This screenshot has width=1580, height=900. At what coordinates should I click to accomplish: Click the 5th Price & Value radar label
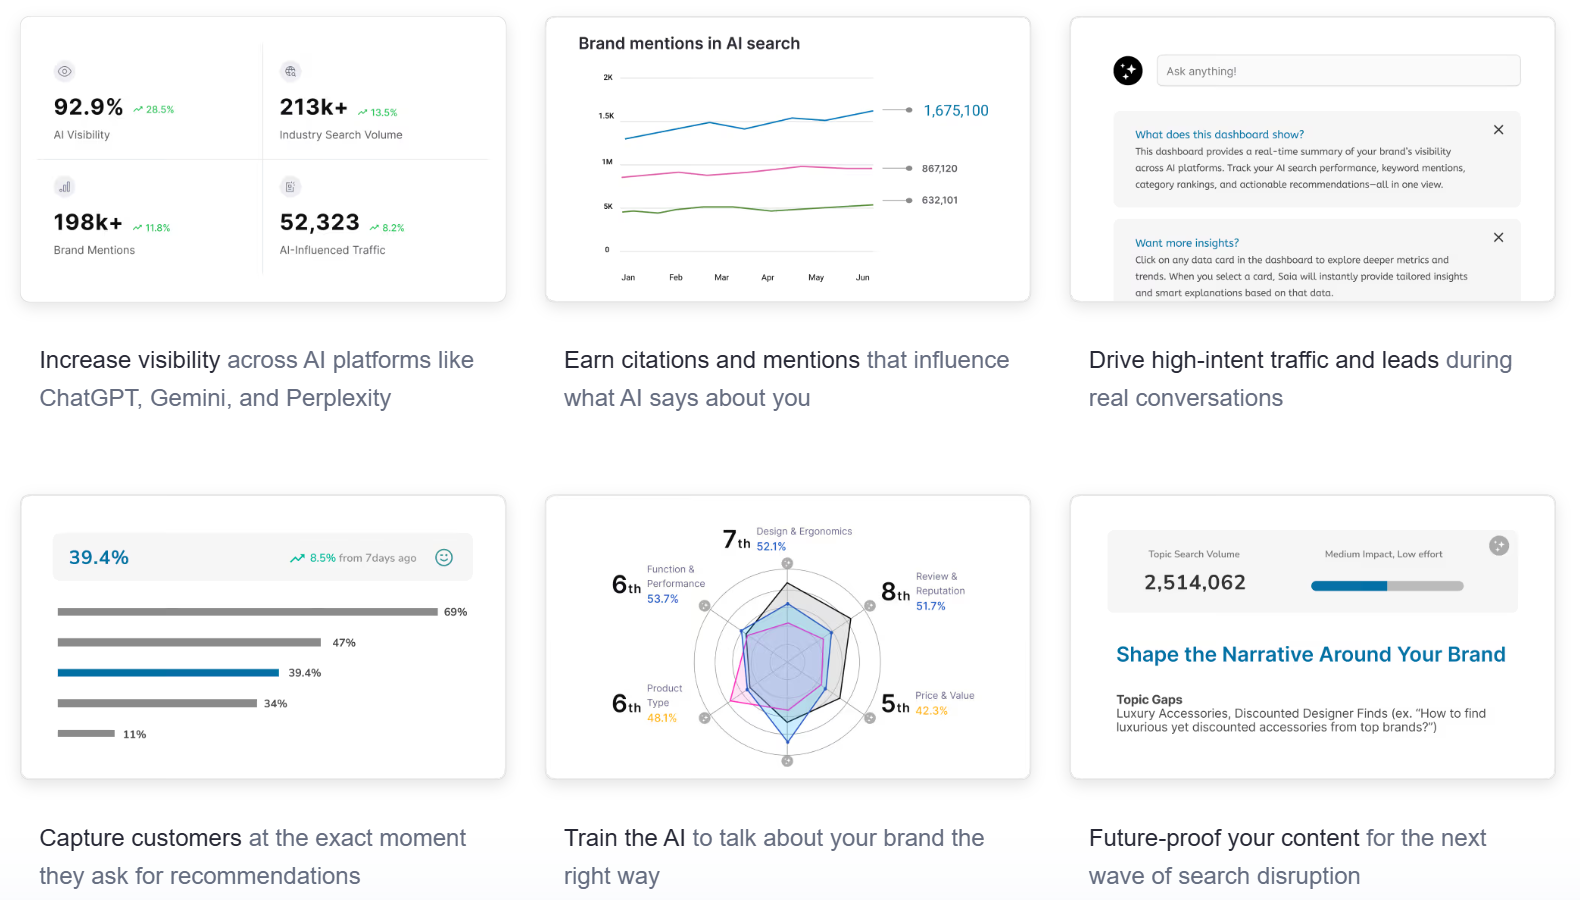click(x=927, y=703)
